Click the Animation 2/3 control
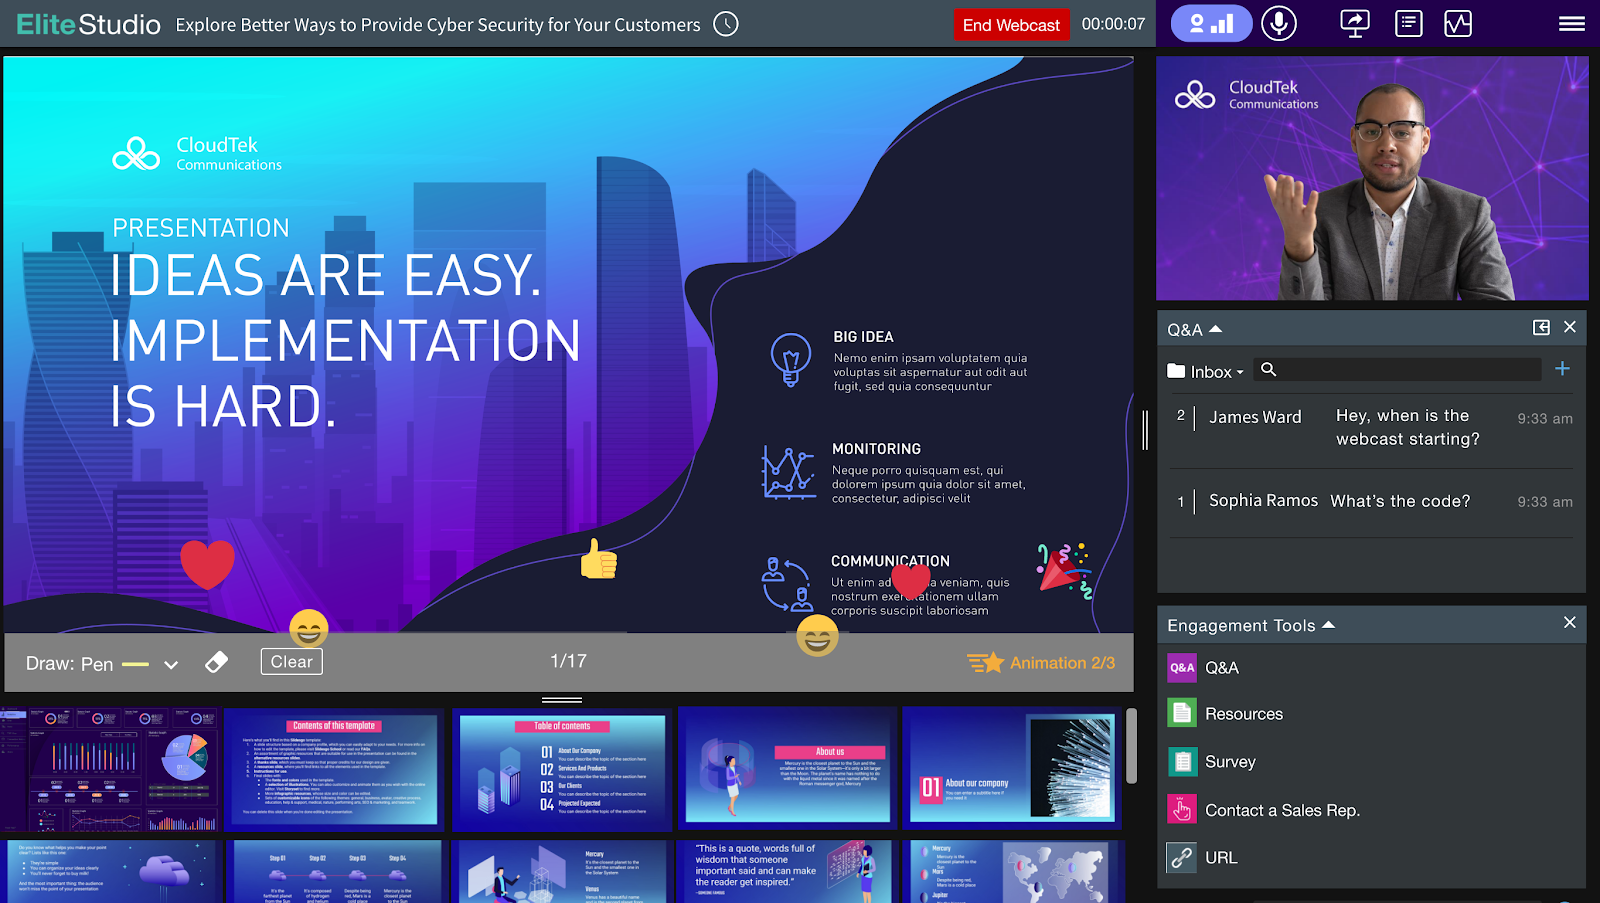Screen dimensions: 1600x903 click(x=1041, y=662)
